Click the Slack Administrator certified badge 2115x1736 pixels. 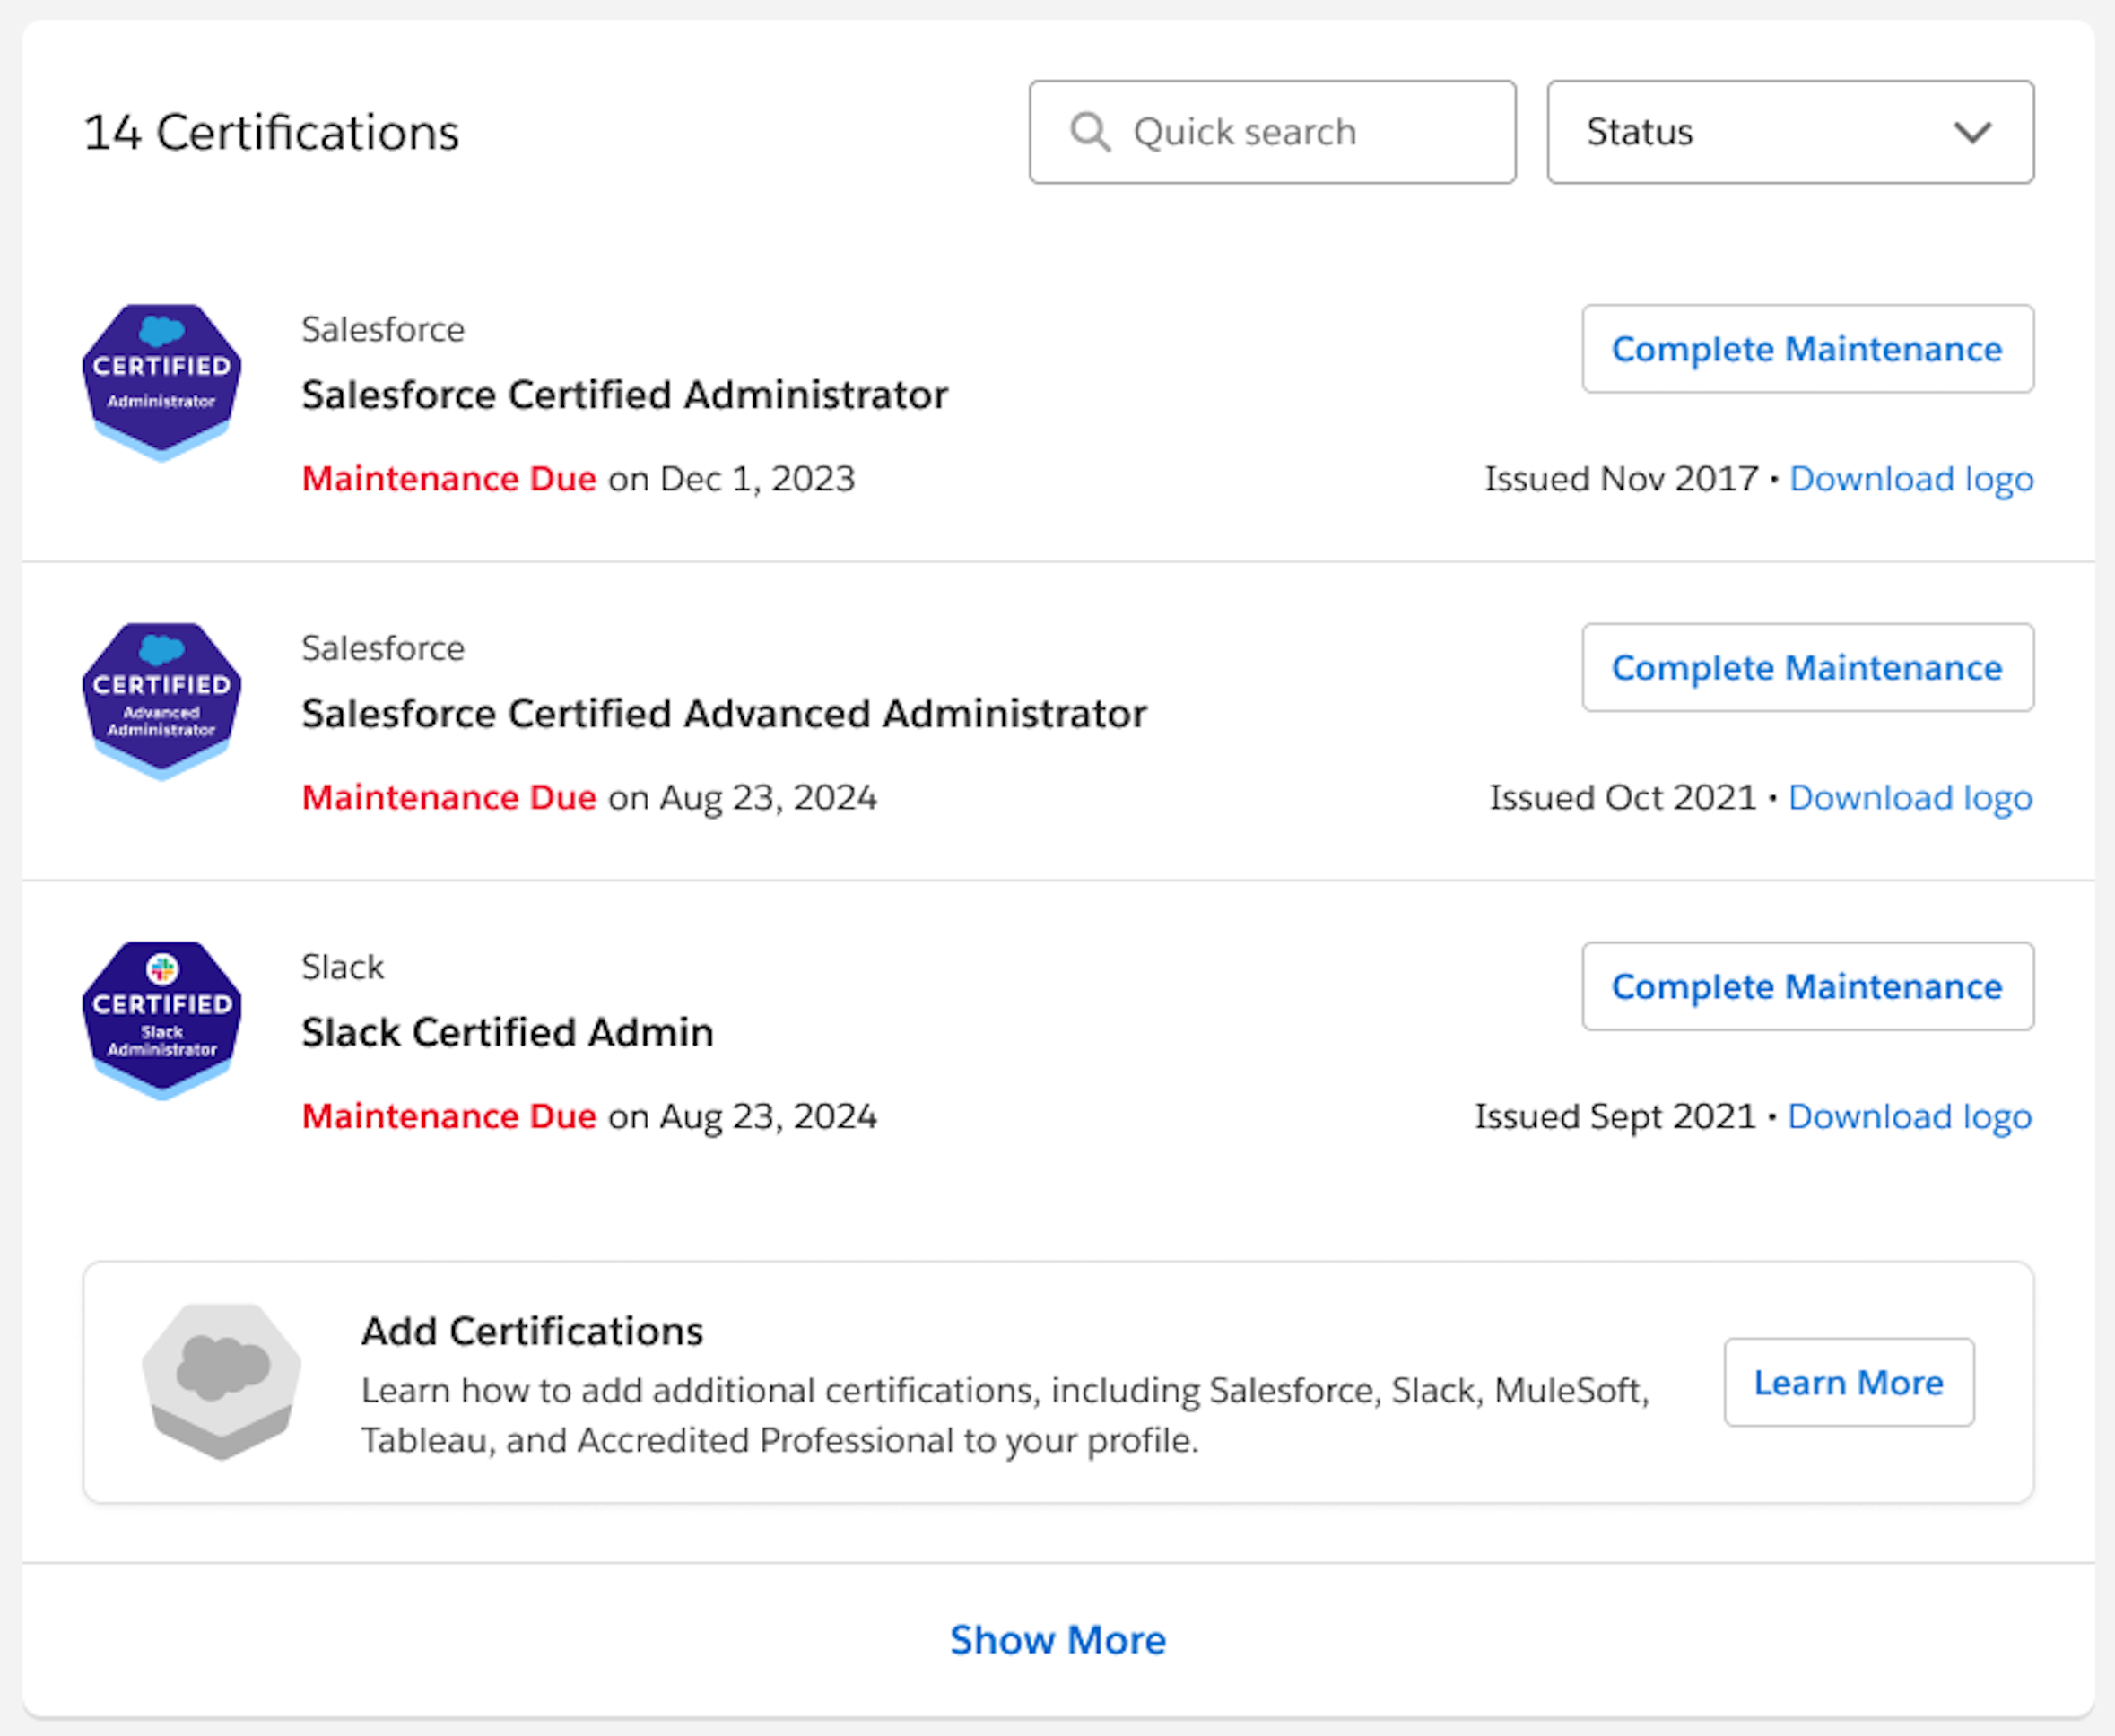(161, 1020)
